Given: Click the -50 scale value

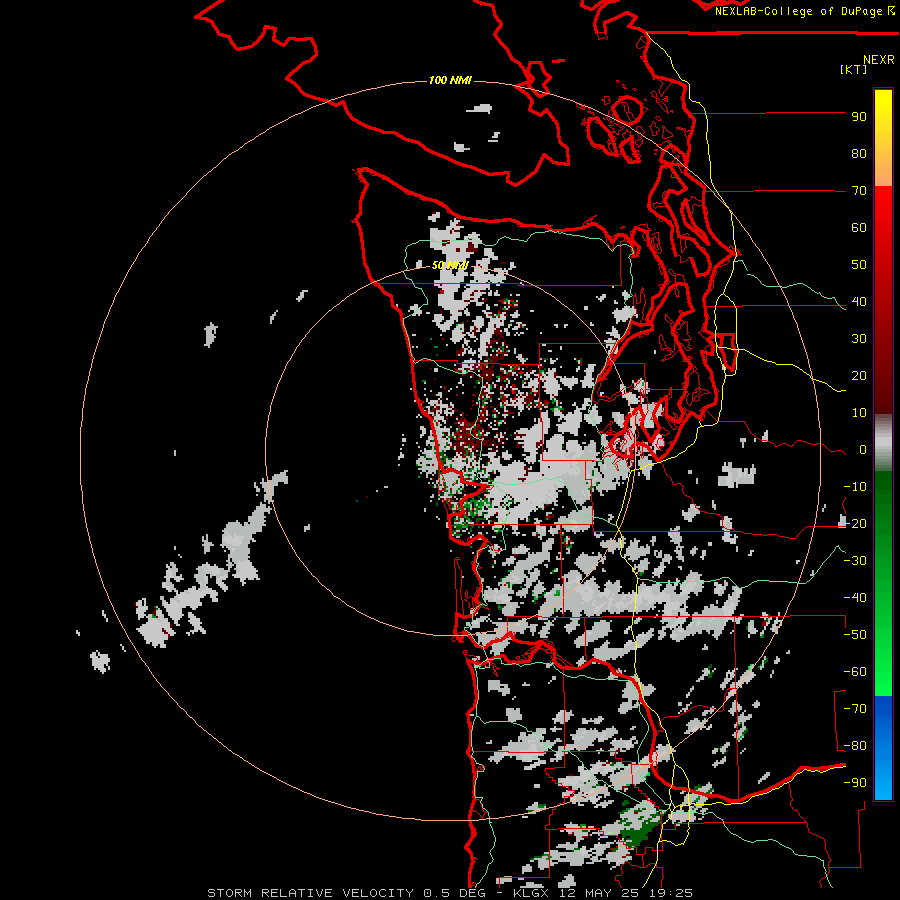Looking at the screenshot, I should (x=855, y=635).
